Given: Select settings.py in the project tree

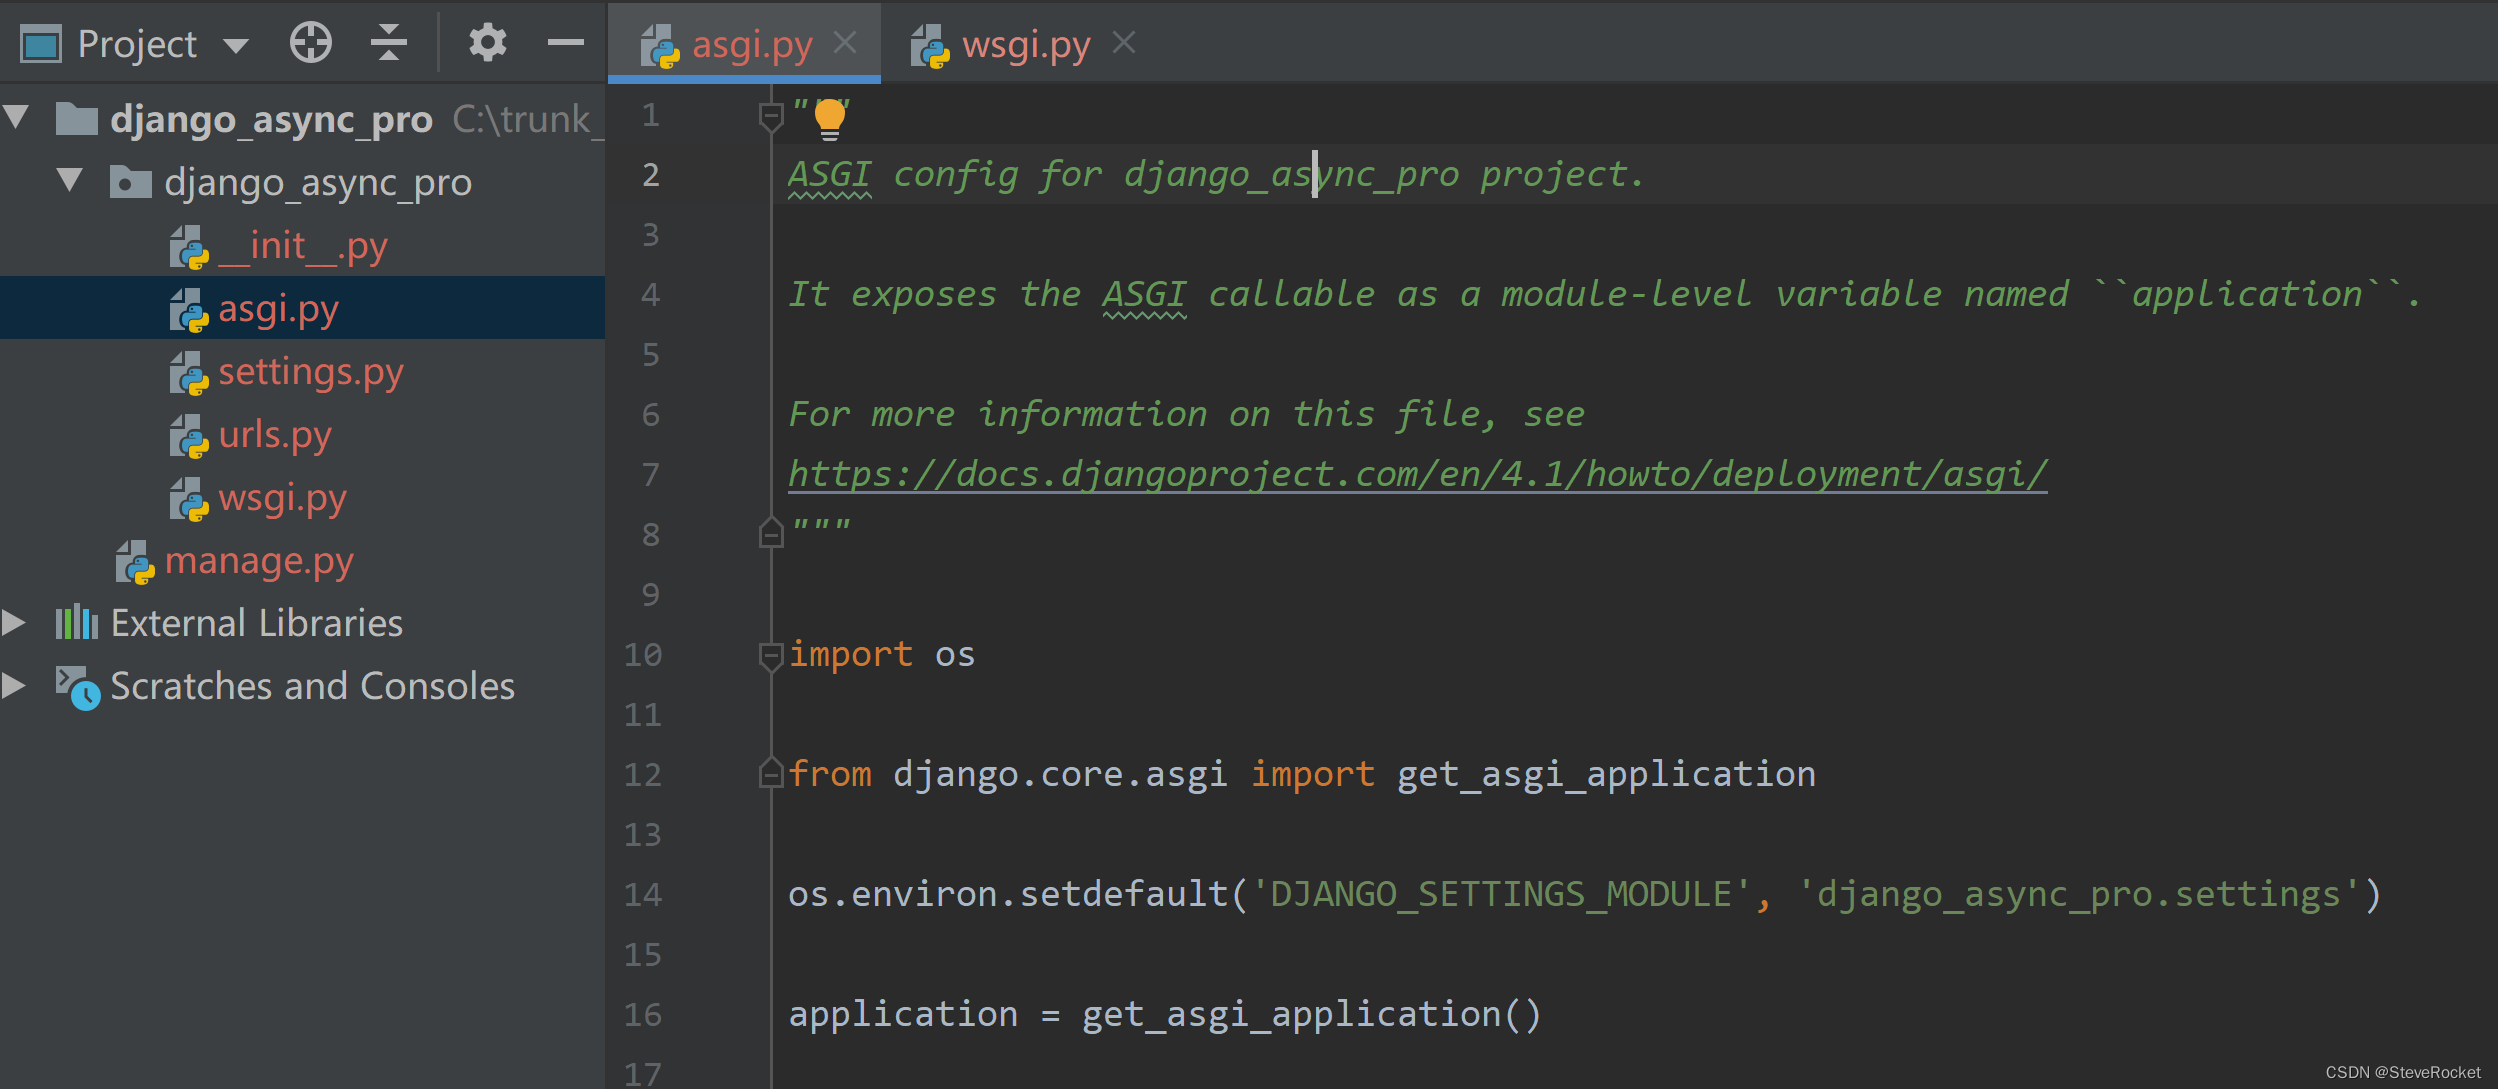Looking at the screenshot, I should point(311,371).
